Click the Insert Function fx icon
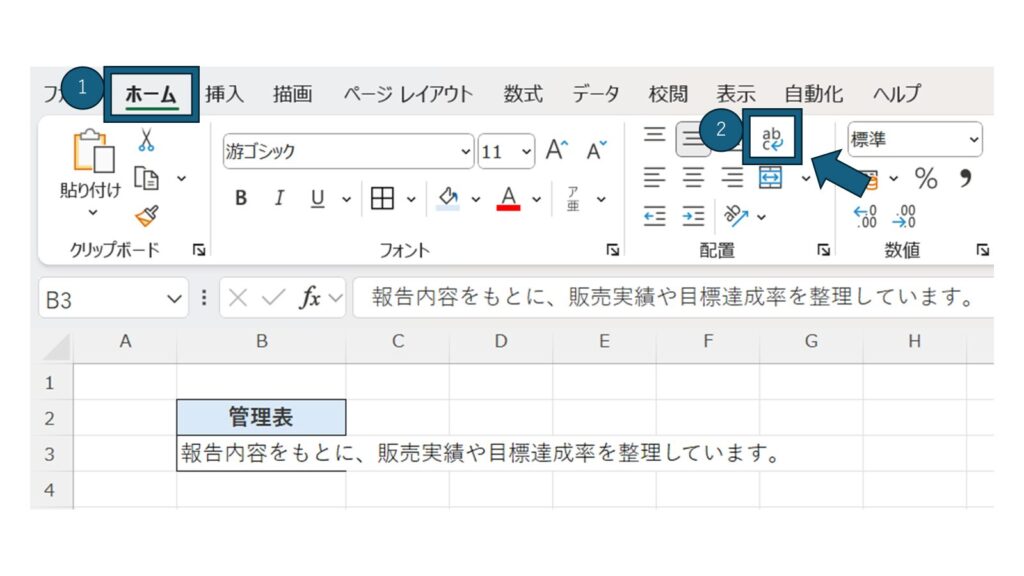Viewport: 1024px width, 576px height. [x=311, y=298]
